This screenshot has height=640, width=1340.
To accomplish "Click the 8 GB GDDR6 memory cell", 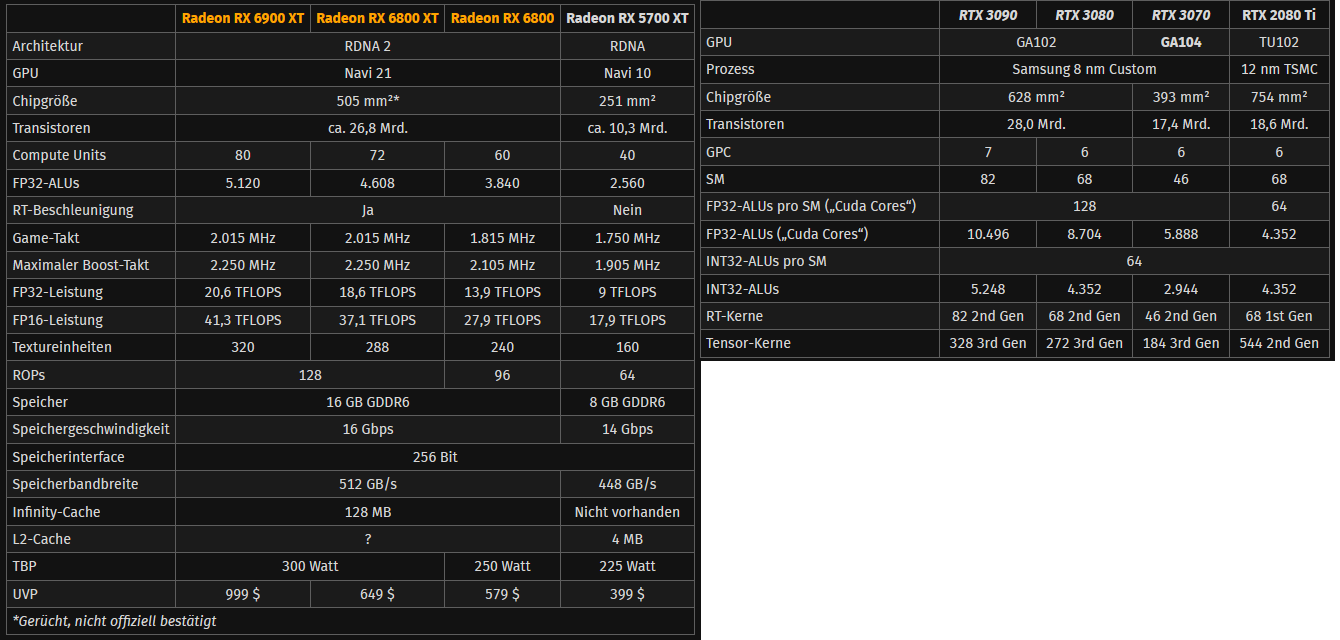I will pos(627,402).
